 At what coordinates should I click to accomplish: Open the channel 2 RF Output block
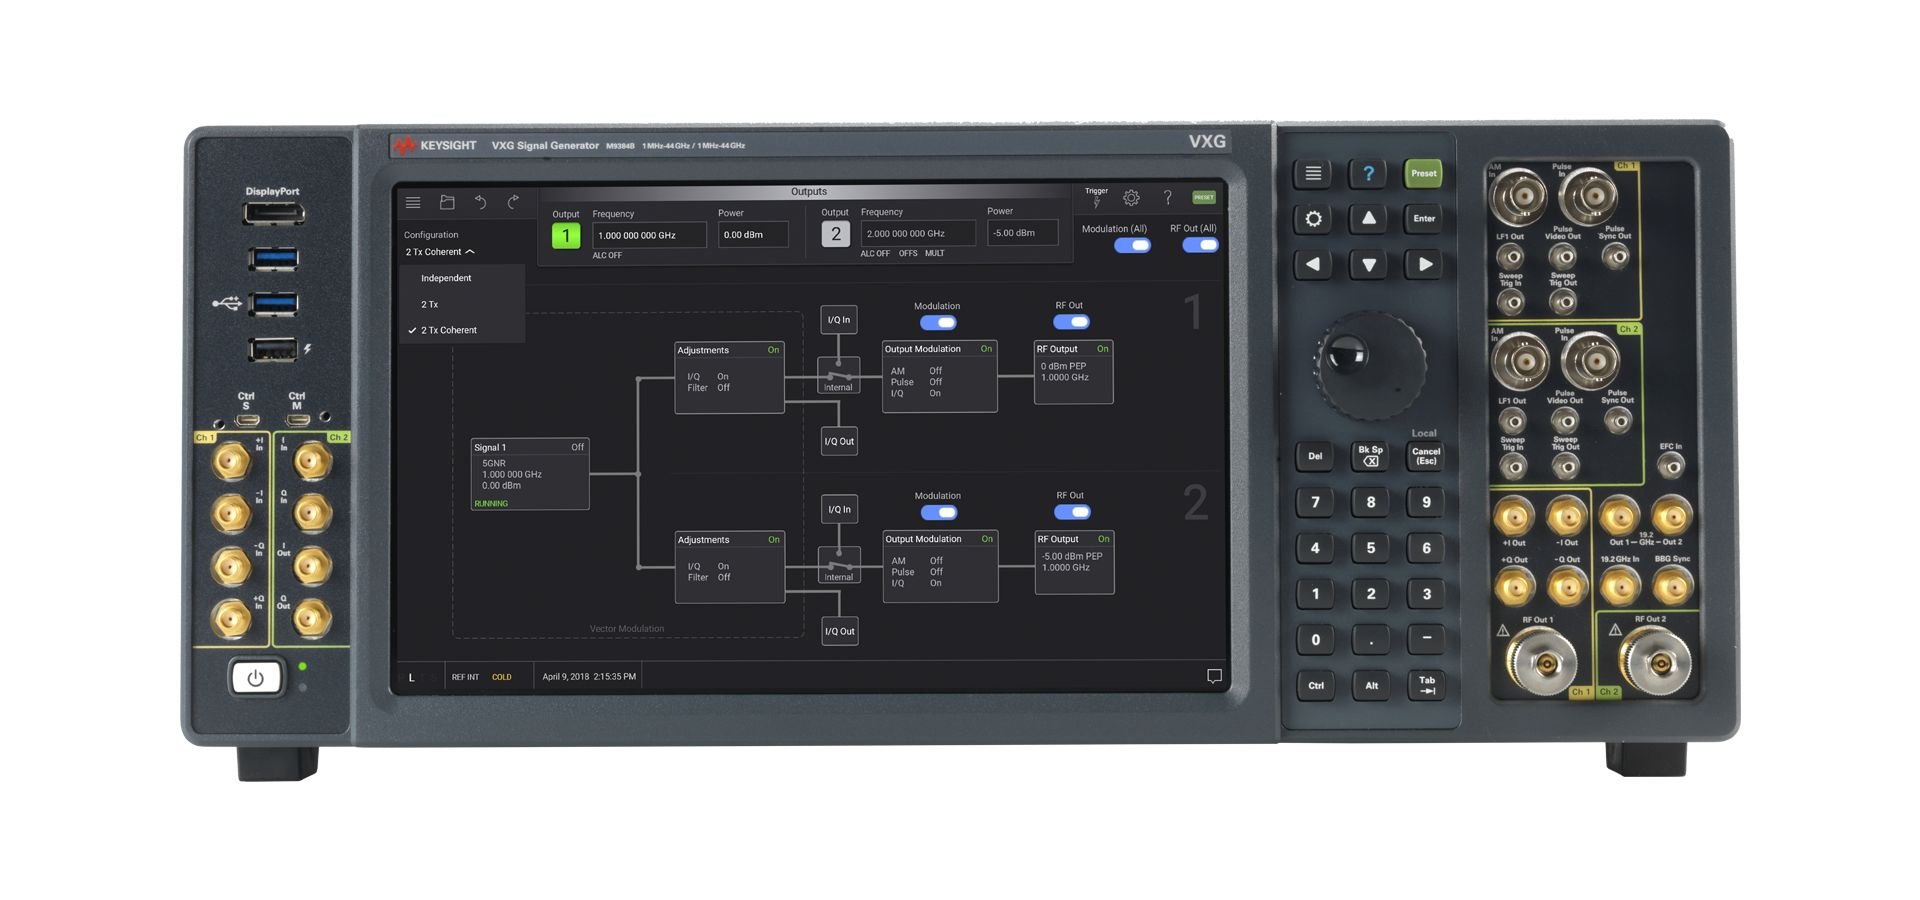tap(1074, 563)
